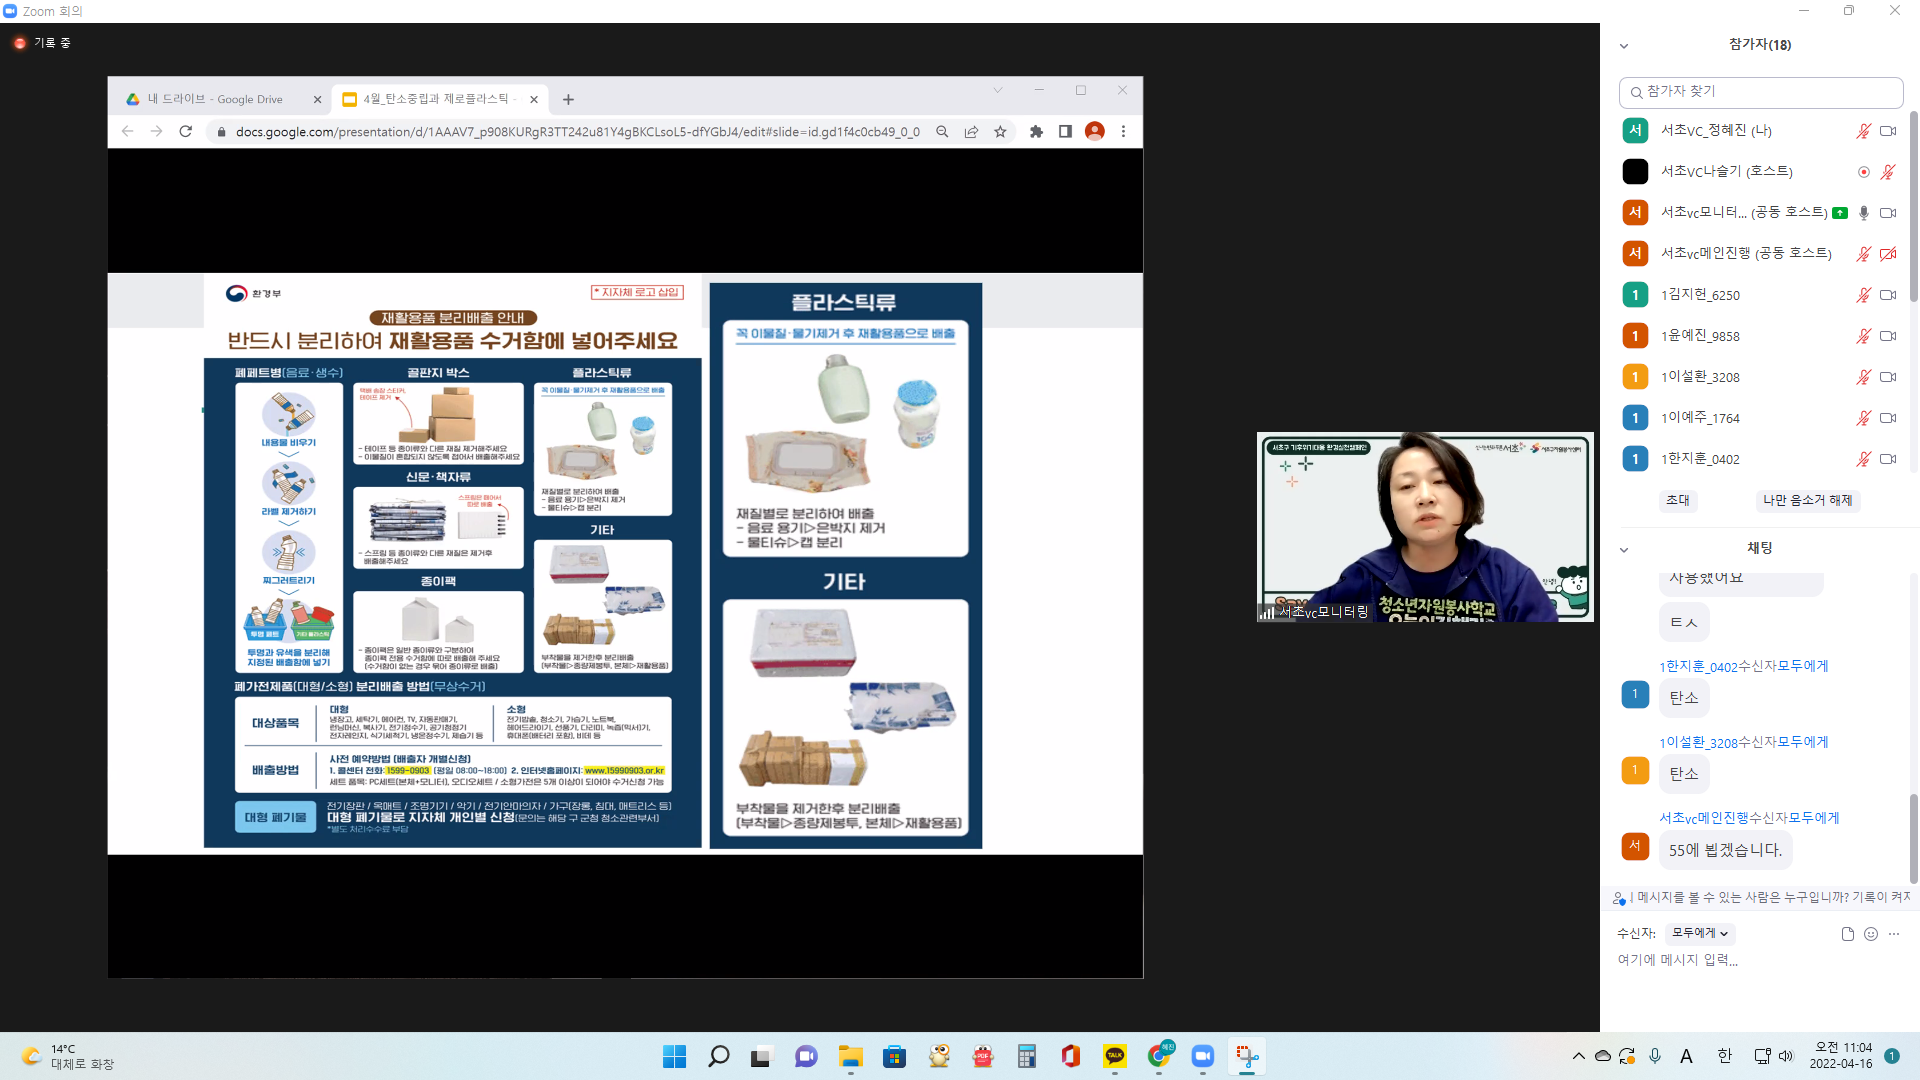Collapse the chat panel chevron
The width and height of the screenshot is (1920, 1080).
point(1624,550)
